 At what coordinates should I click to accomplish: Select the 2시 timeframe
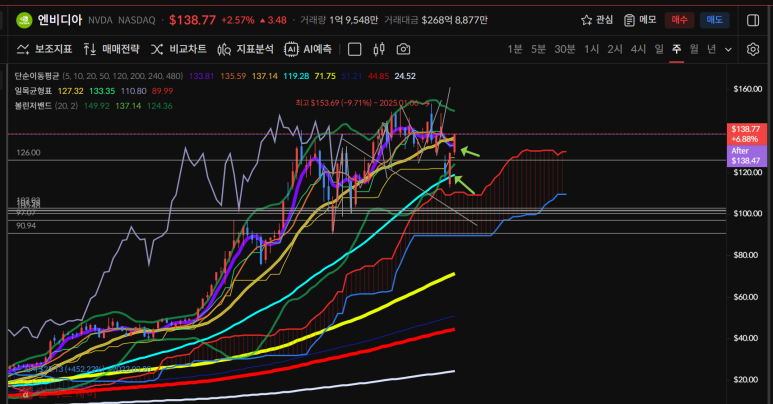615,49
